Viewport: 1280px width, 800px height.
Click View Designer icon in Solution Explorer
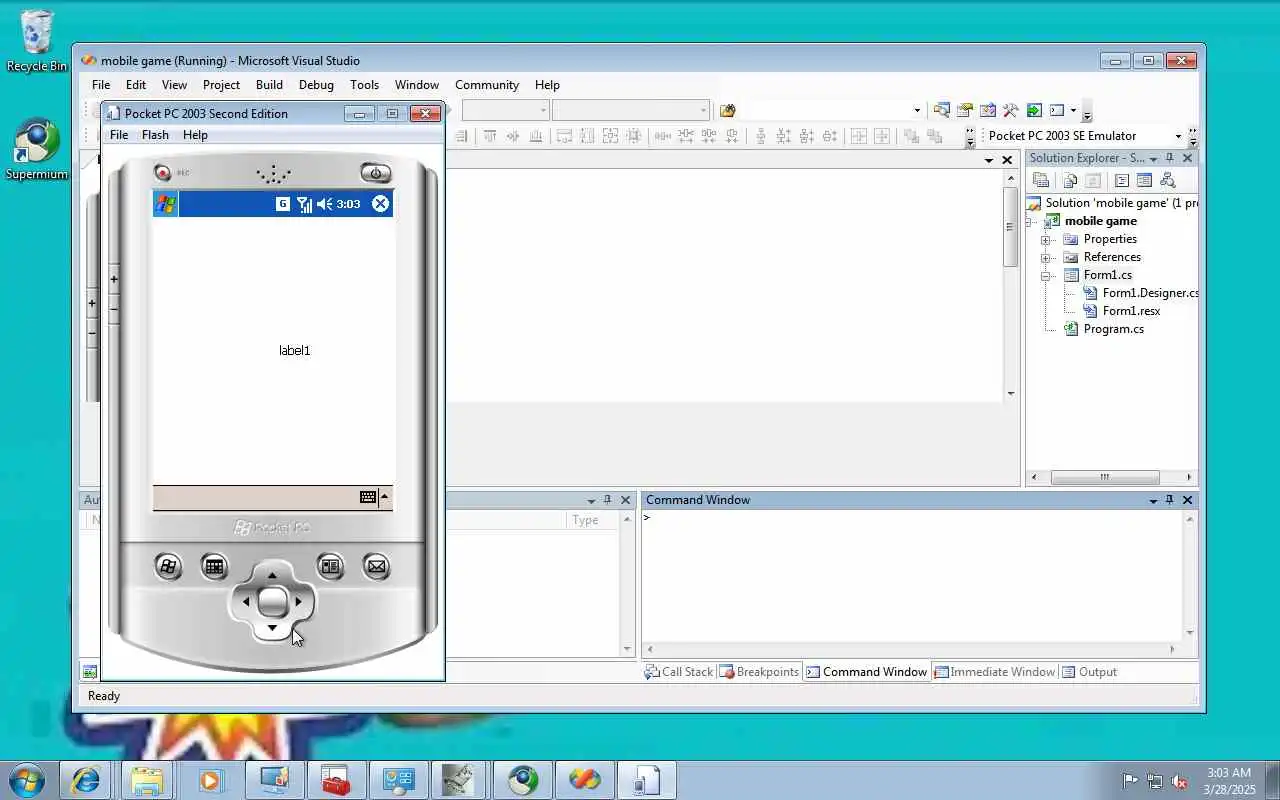(1144, 181)
